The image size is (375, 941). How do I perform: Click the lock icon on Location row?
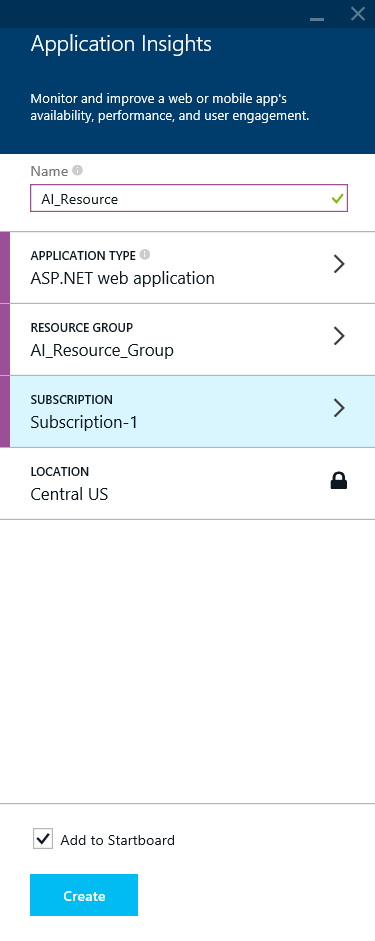click(339, 480)
